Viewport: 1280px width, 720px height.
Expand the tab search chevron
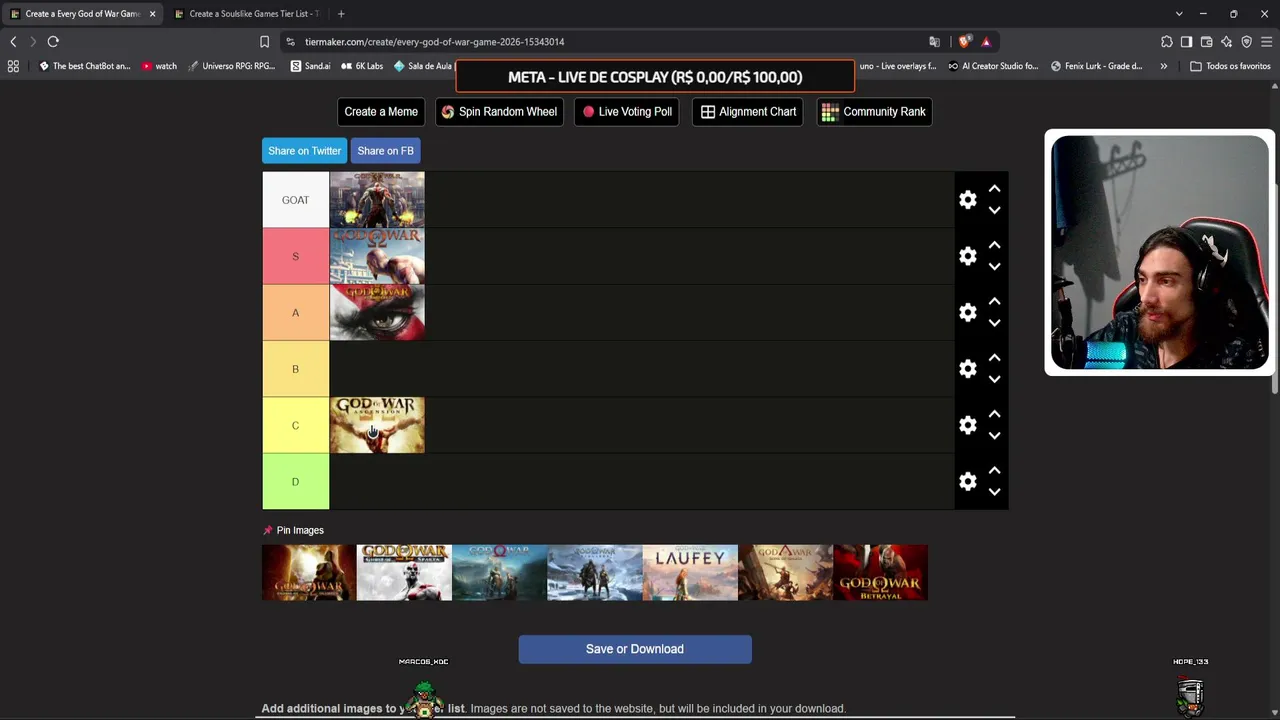coord(1179,14)
